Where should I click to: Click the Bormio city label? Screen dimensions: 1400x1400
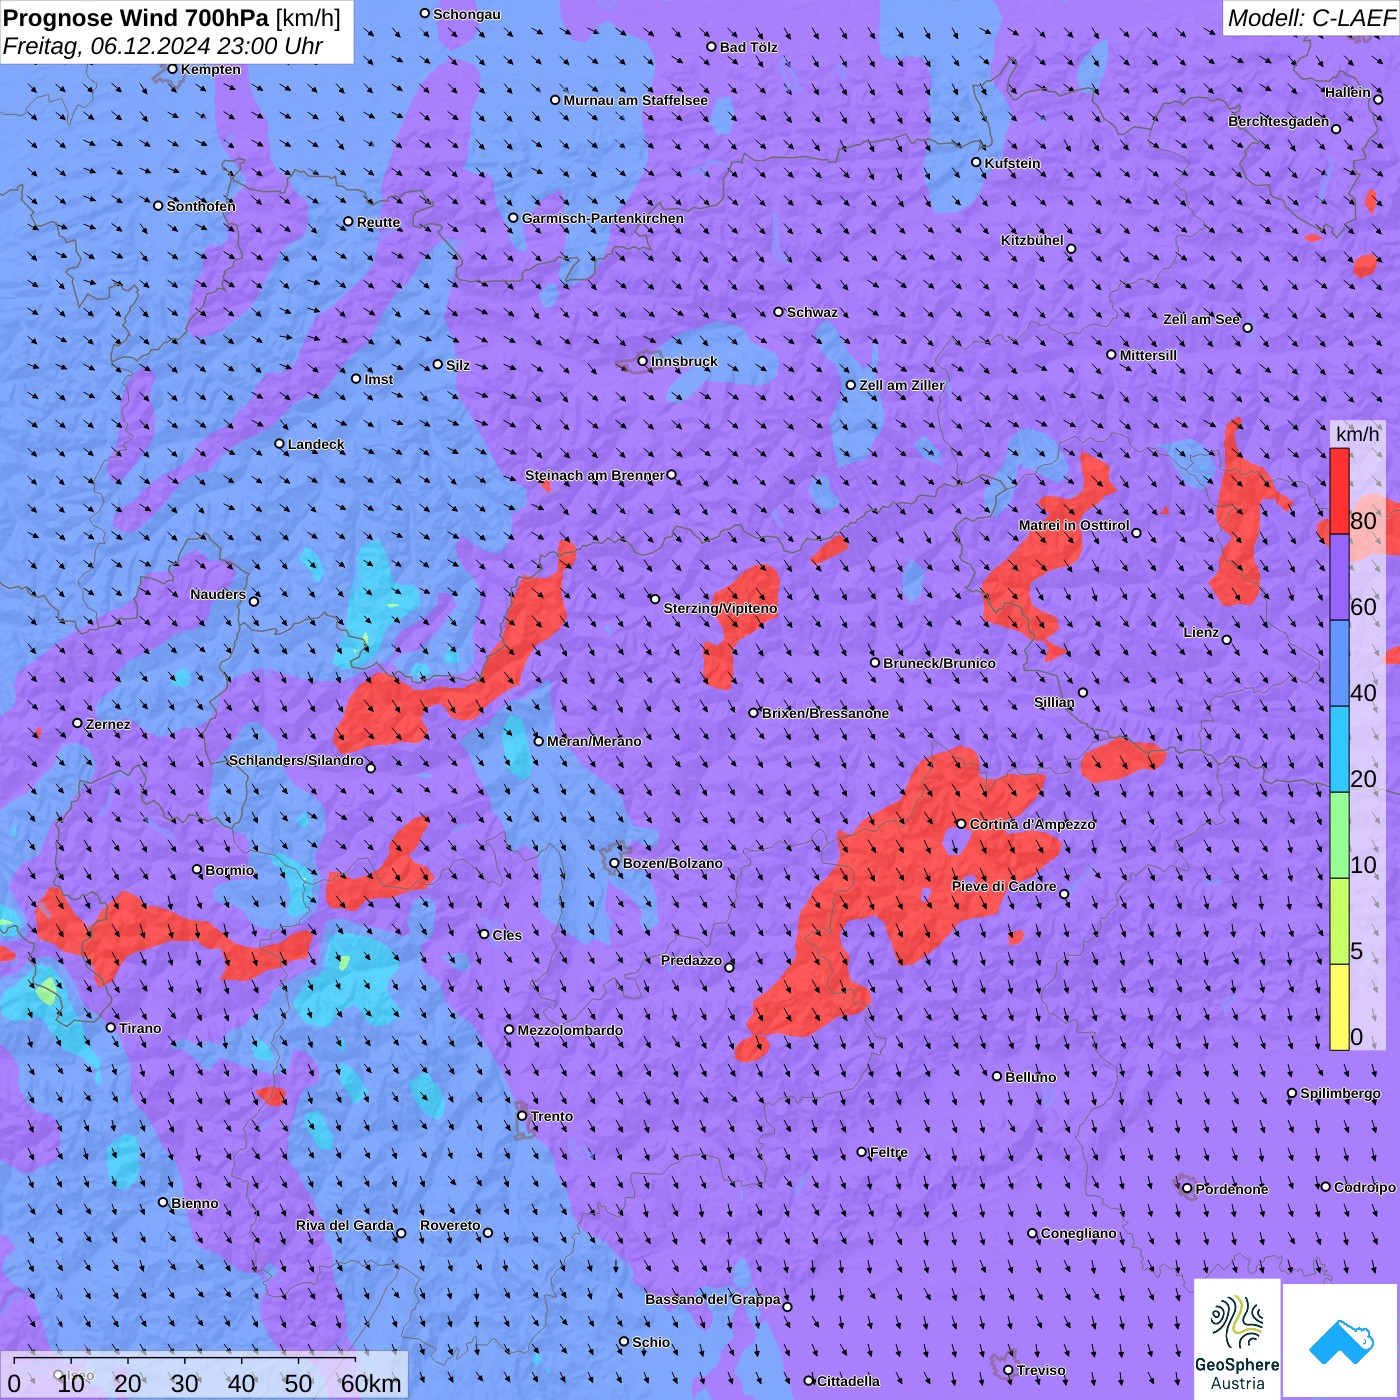pyautogui.click(x=230, y=870)
